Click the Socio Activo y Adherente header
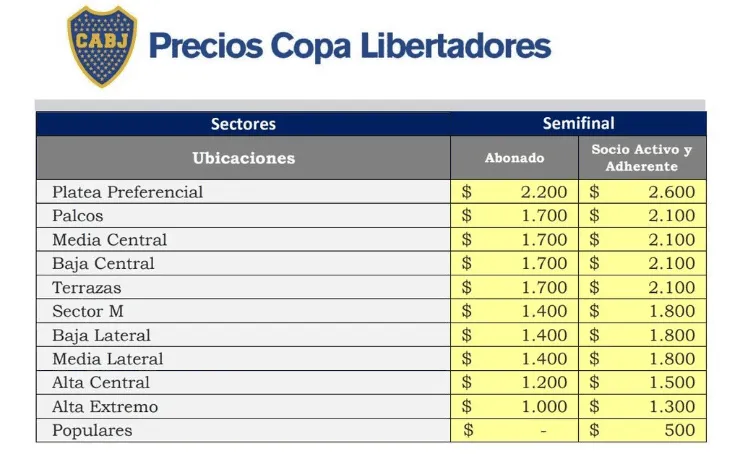740x454 pixels. [642, 158]
